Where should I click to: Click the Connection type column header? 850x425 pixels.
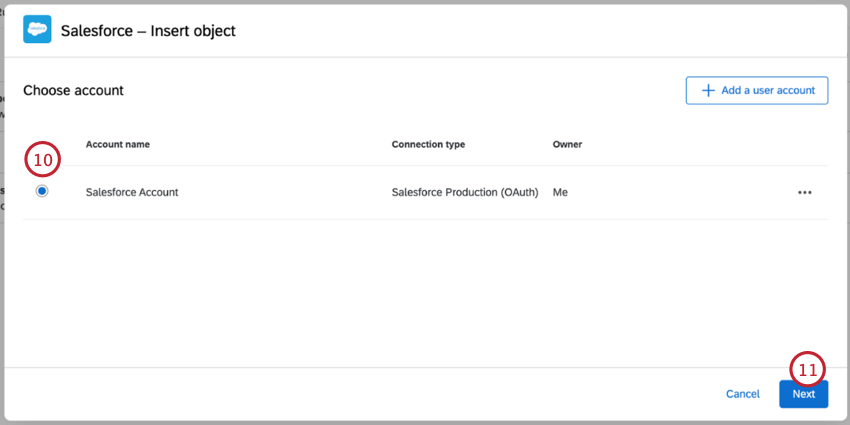click(428, 144)
